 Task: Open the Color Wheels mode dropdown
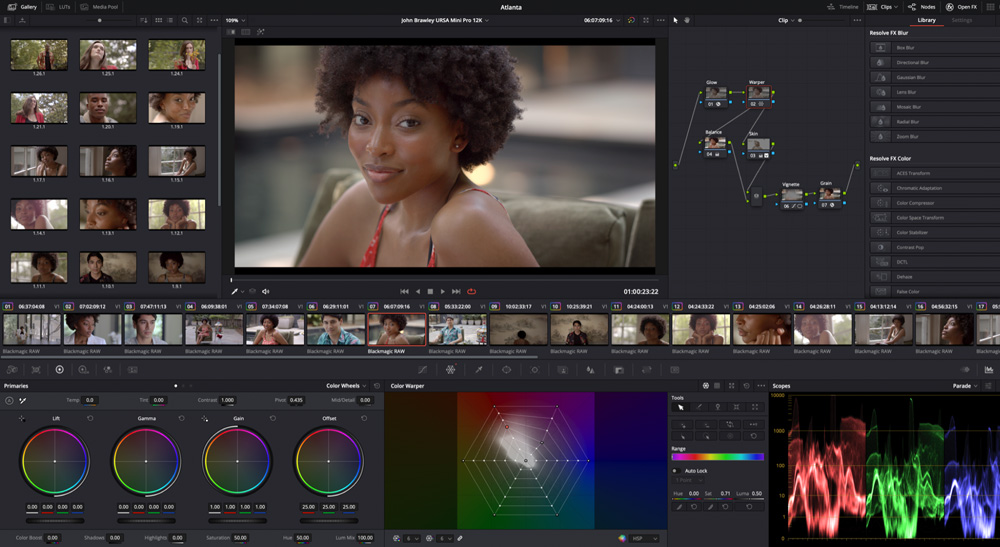346,386
